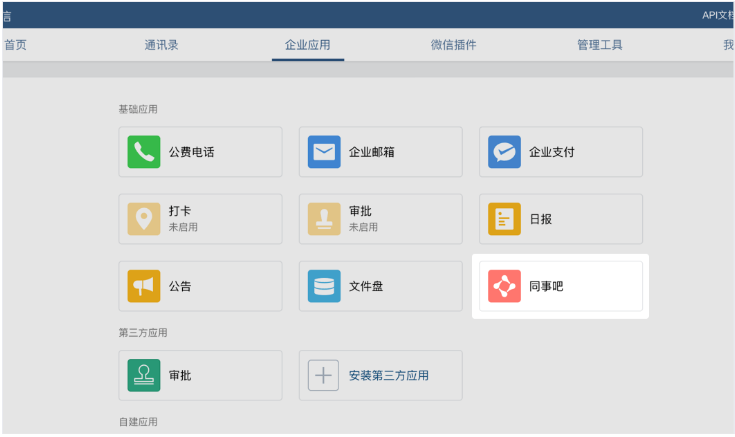Click the 公告 megaphone icon
Image resolution: width=735 pixels, height=437 pixels.
[x=144, y=286]
